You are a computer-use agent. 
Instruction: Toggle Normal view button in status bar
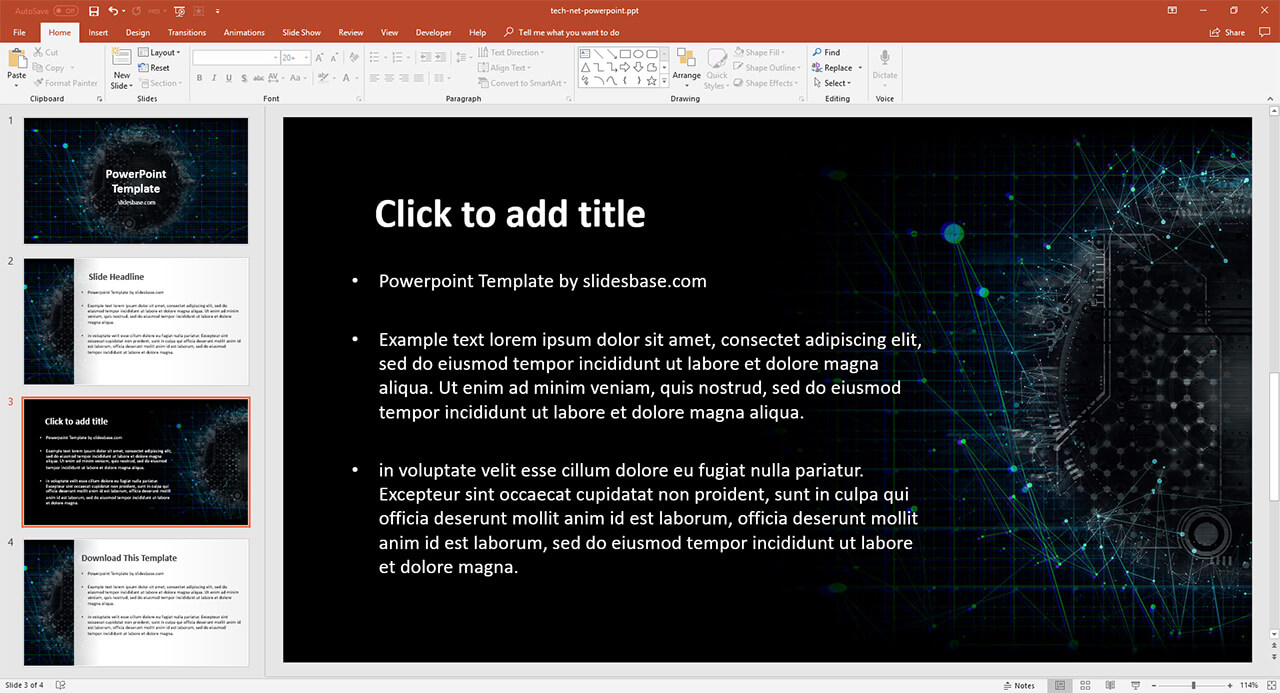coord(1060,685)
